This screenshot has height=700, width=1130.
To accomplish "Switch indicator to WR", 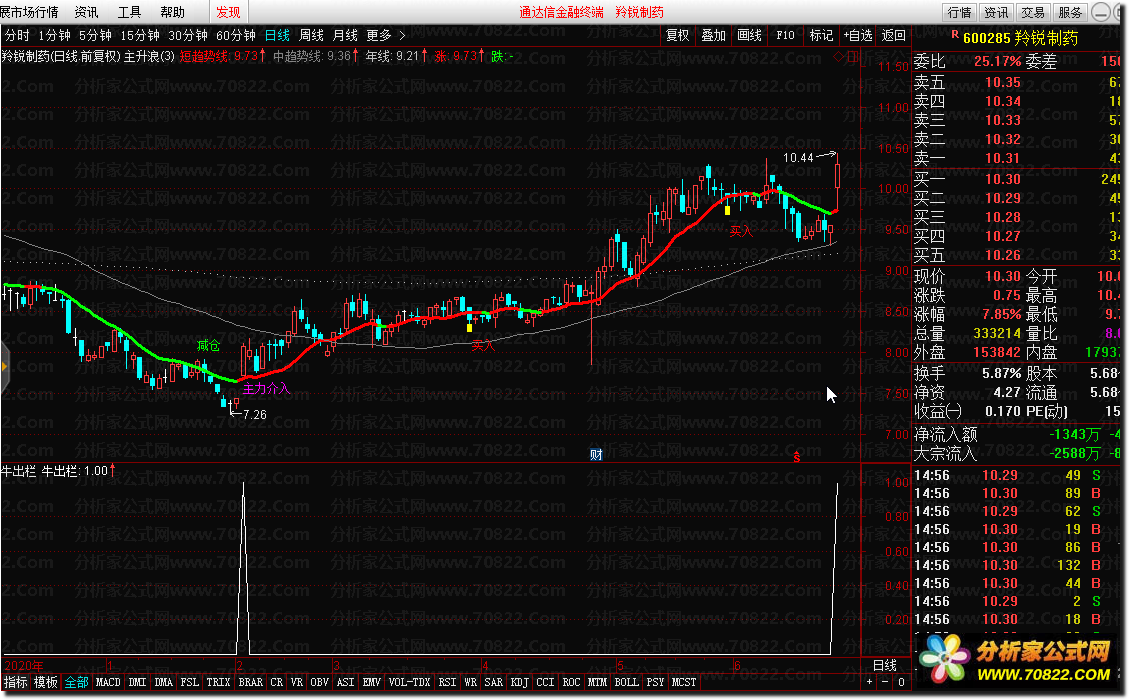I will (471, 682).
